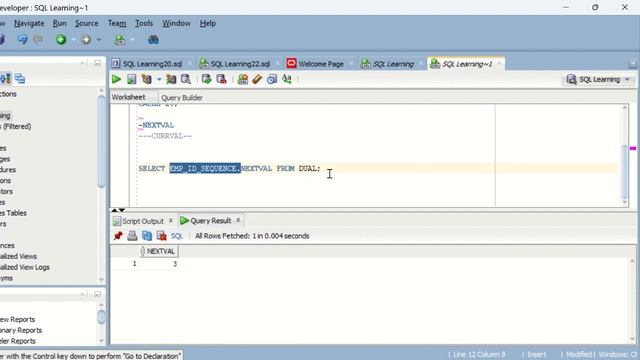Run the statement with green play icon
The image size is (640, 360).
(x=116, y=79)
